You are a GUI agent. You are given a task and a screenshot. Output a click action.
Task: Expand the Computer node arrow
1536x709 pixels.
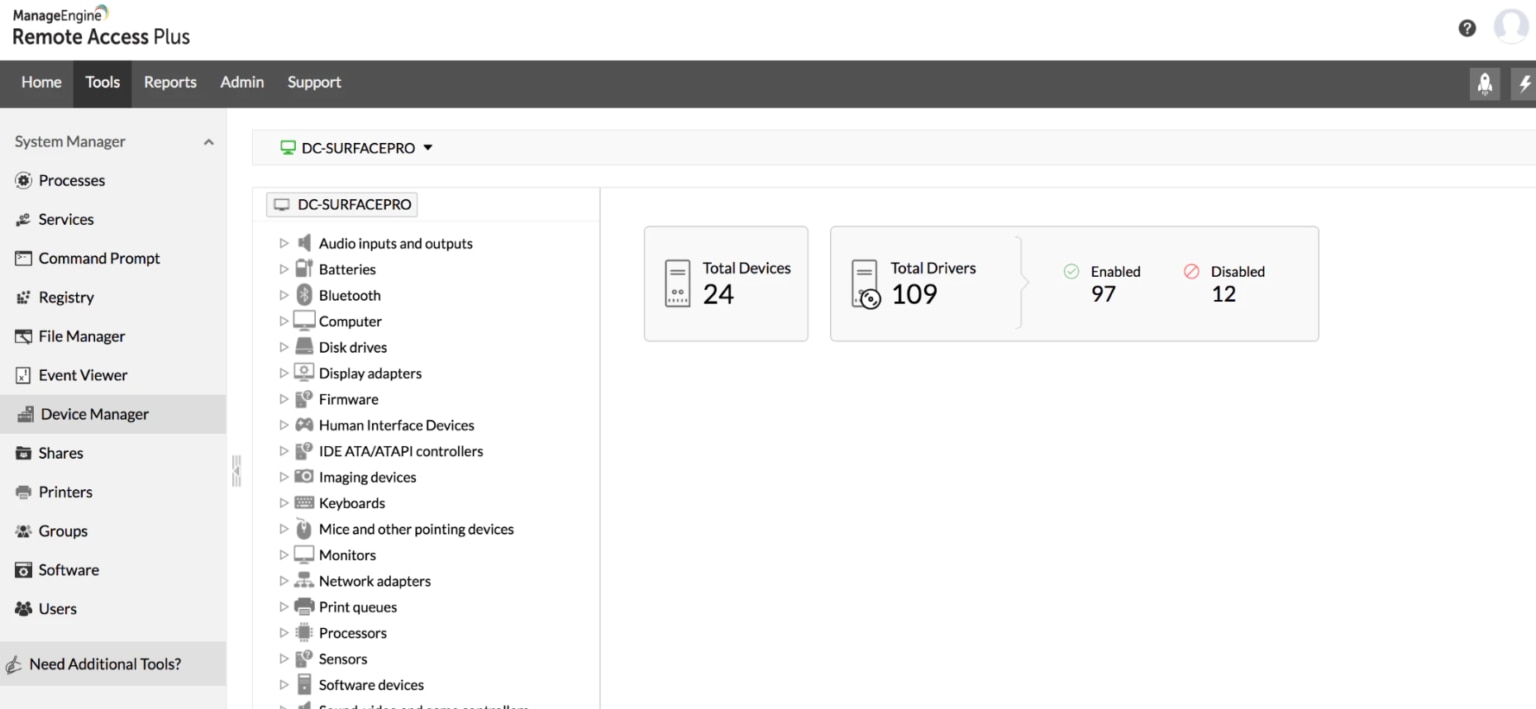tap(284, 321)
